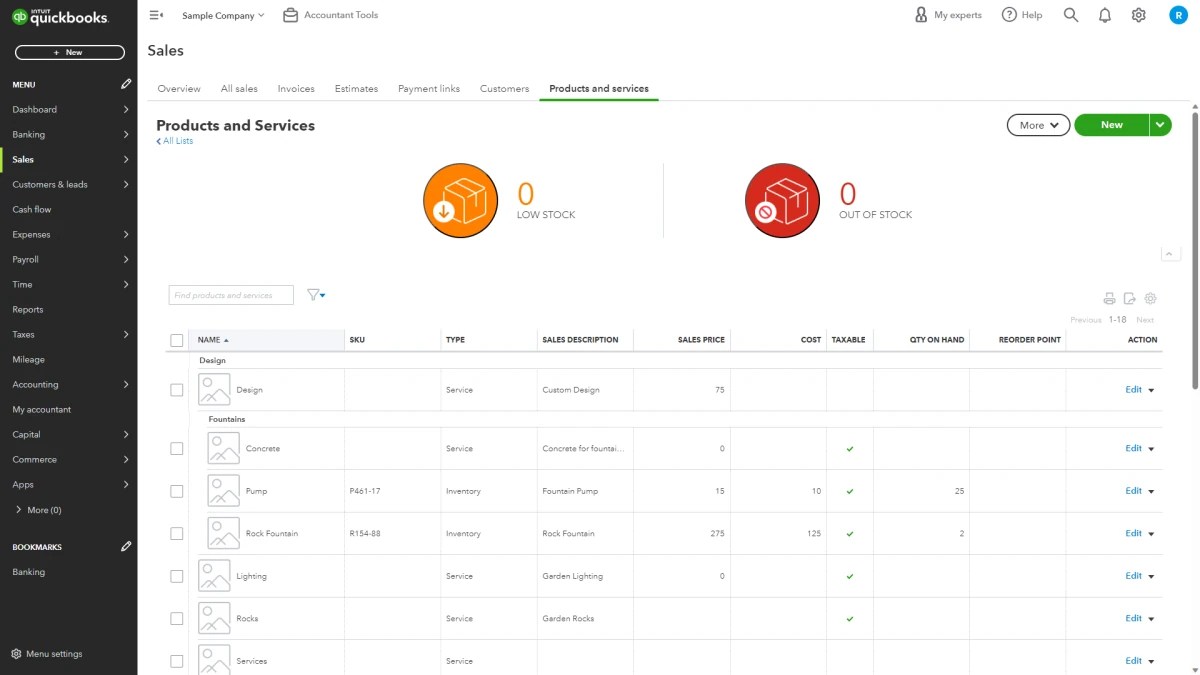Open the Sample Company dropdown
Image resolution: width=1200 pixels, height=675 pixels.
pyautogui.click(x=221, y=14)
